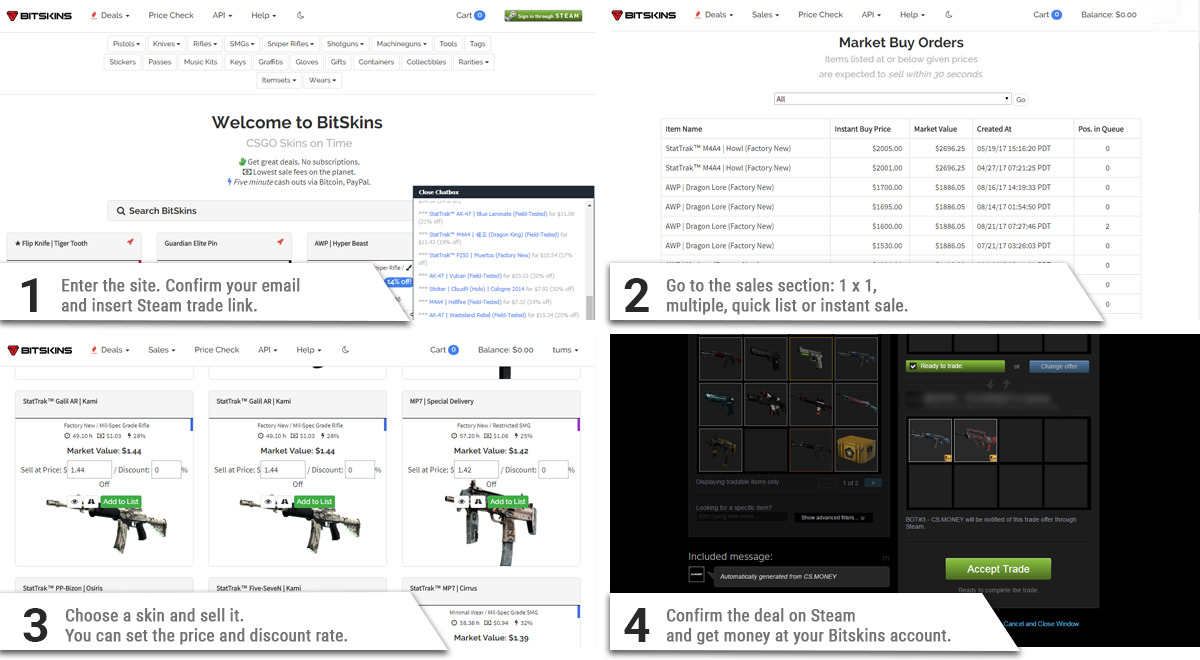Click Sign in through Steam button
The image size is (1200, 660).
coord(543,15)
